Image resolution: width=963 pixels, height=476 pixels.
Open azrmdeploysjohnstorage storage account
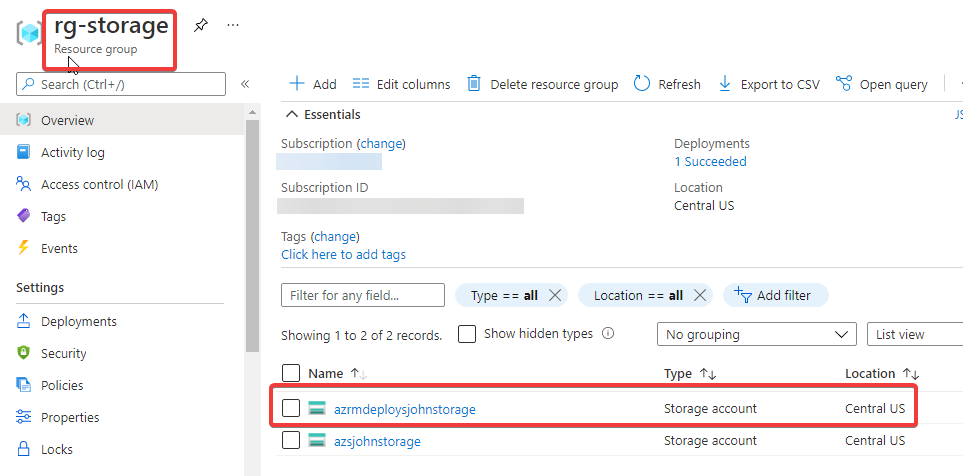405,409
